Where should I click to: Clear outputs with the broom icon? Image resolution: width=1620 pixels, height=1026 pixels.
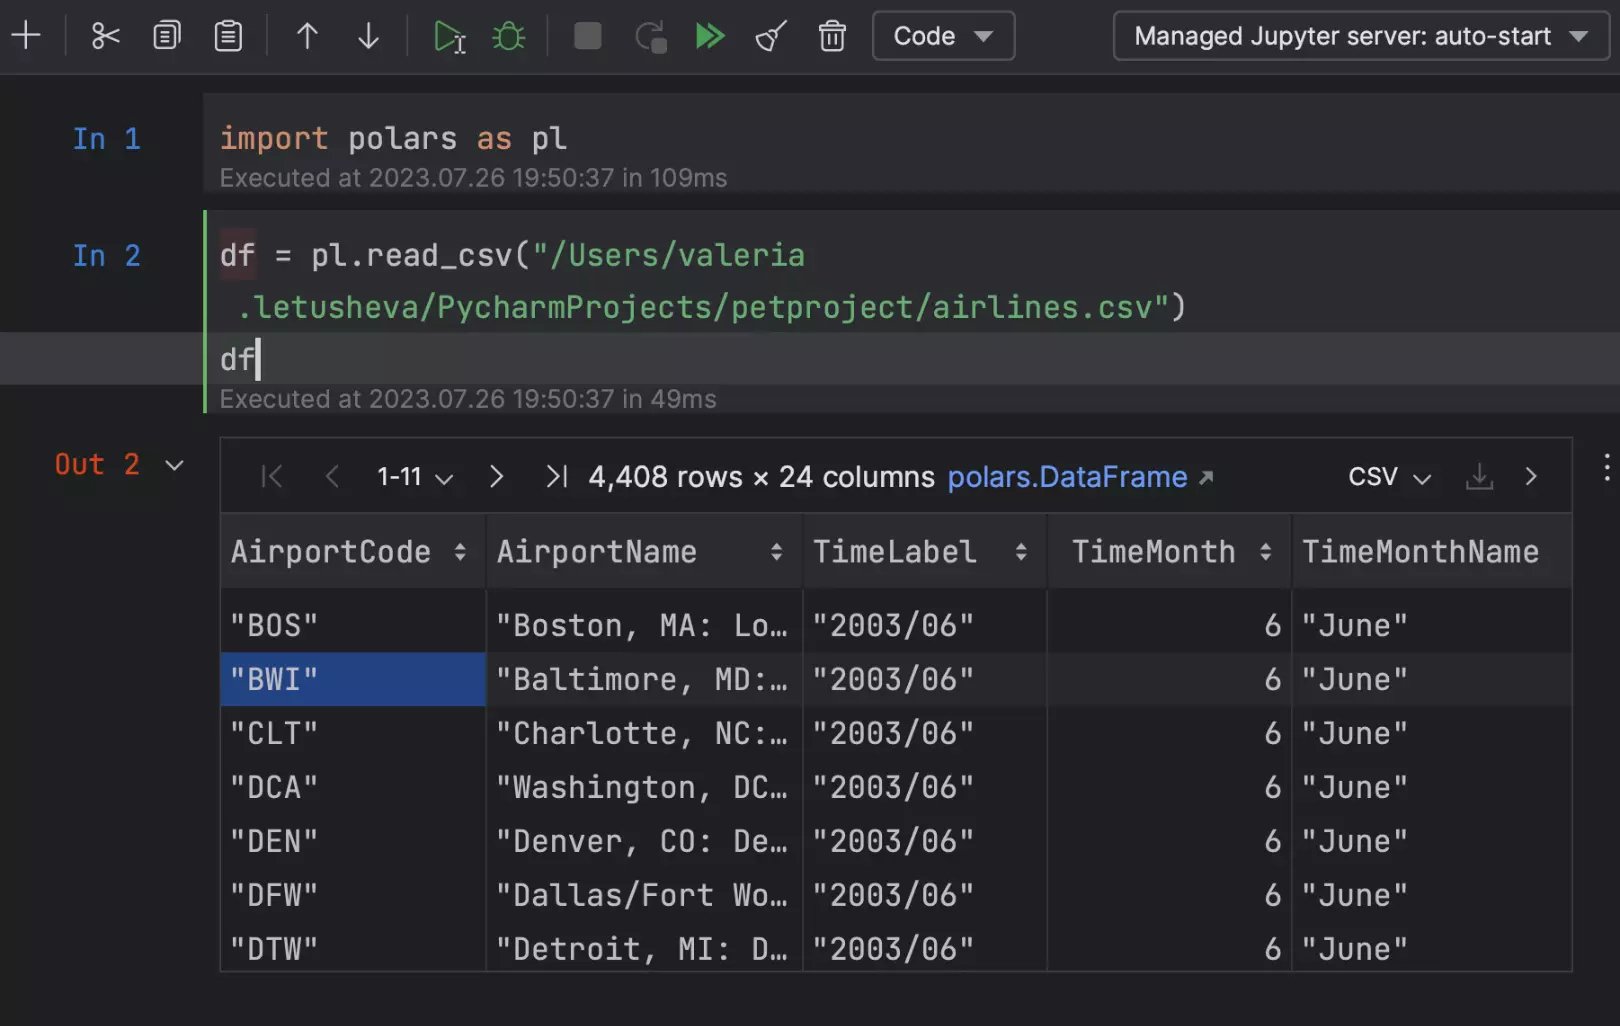pyautogui.click(x=771, y=36)
